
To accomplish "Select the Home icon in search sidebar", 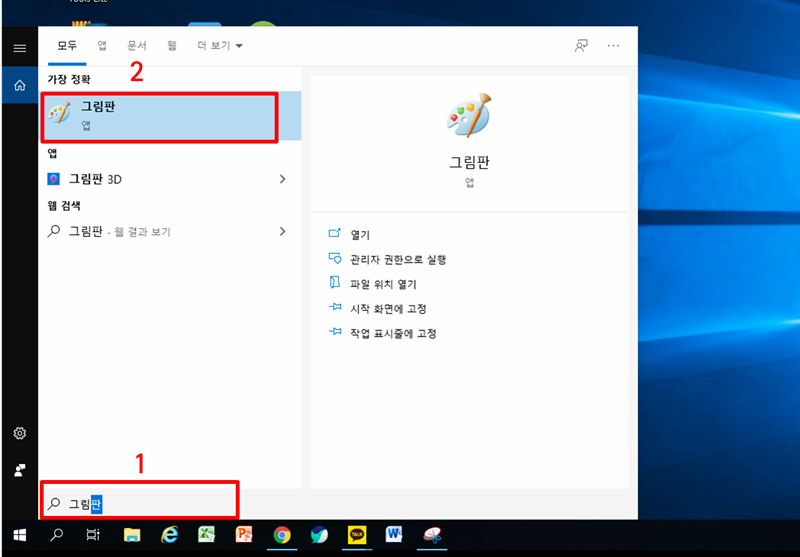I will (x=20, y=85).
